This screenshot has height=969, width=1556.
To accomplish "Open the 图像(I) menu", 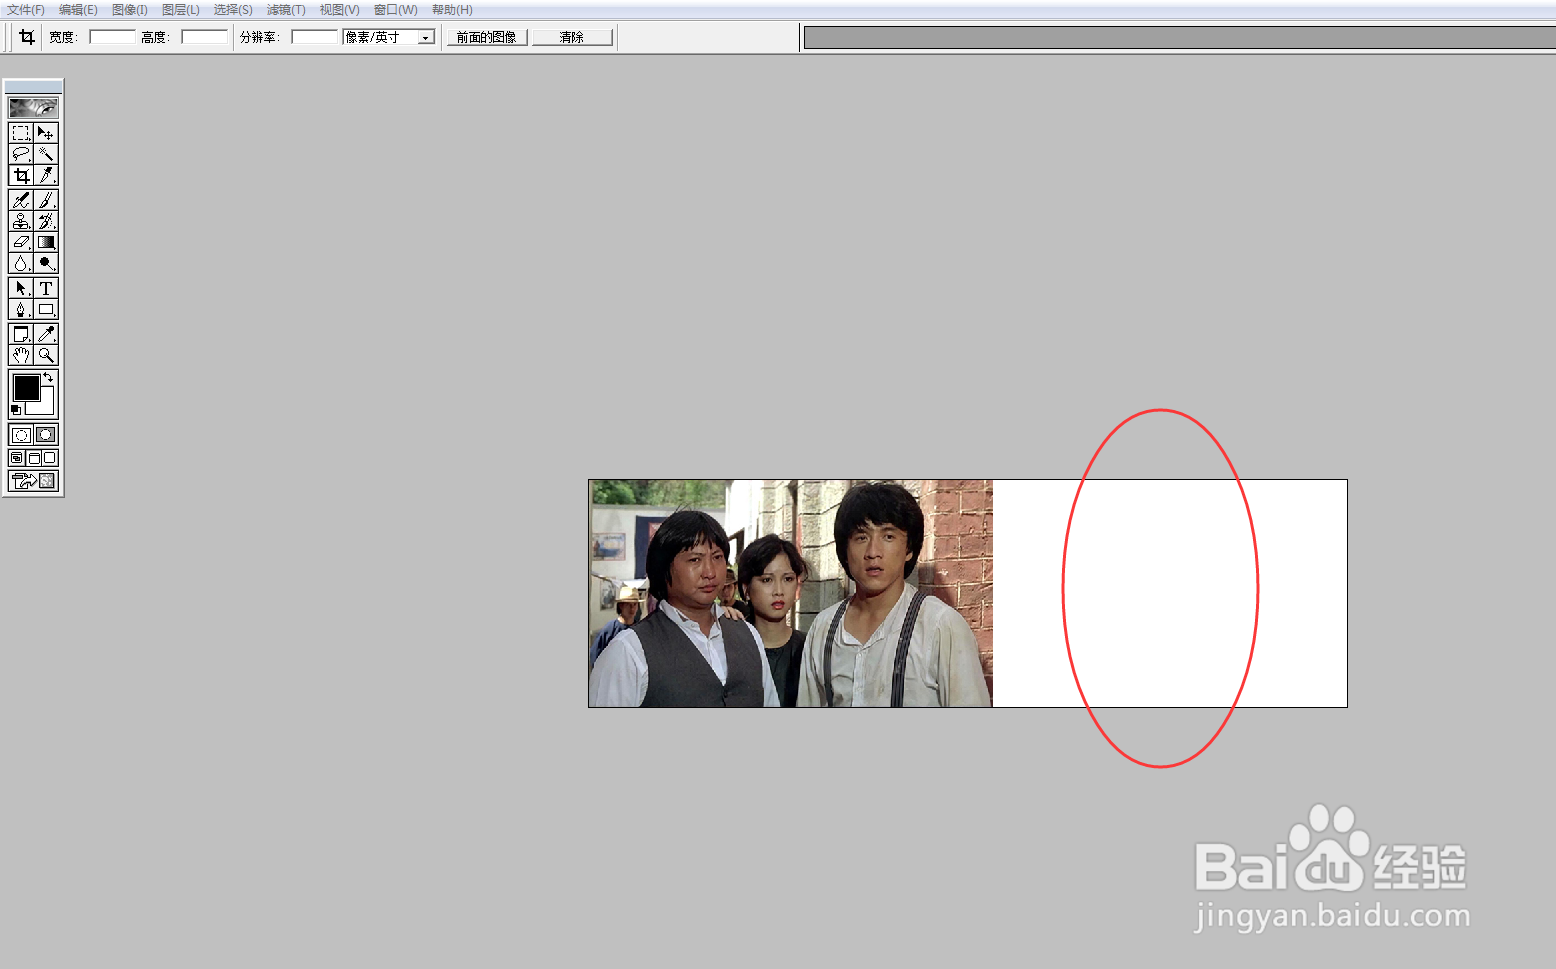I will [130, 10].
